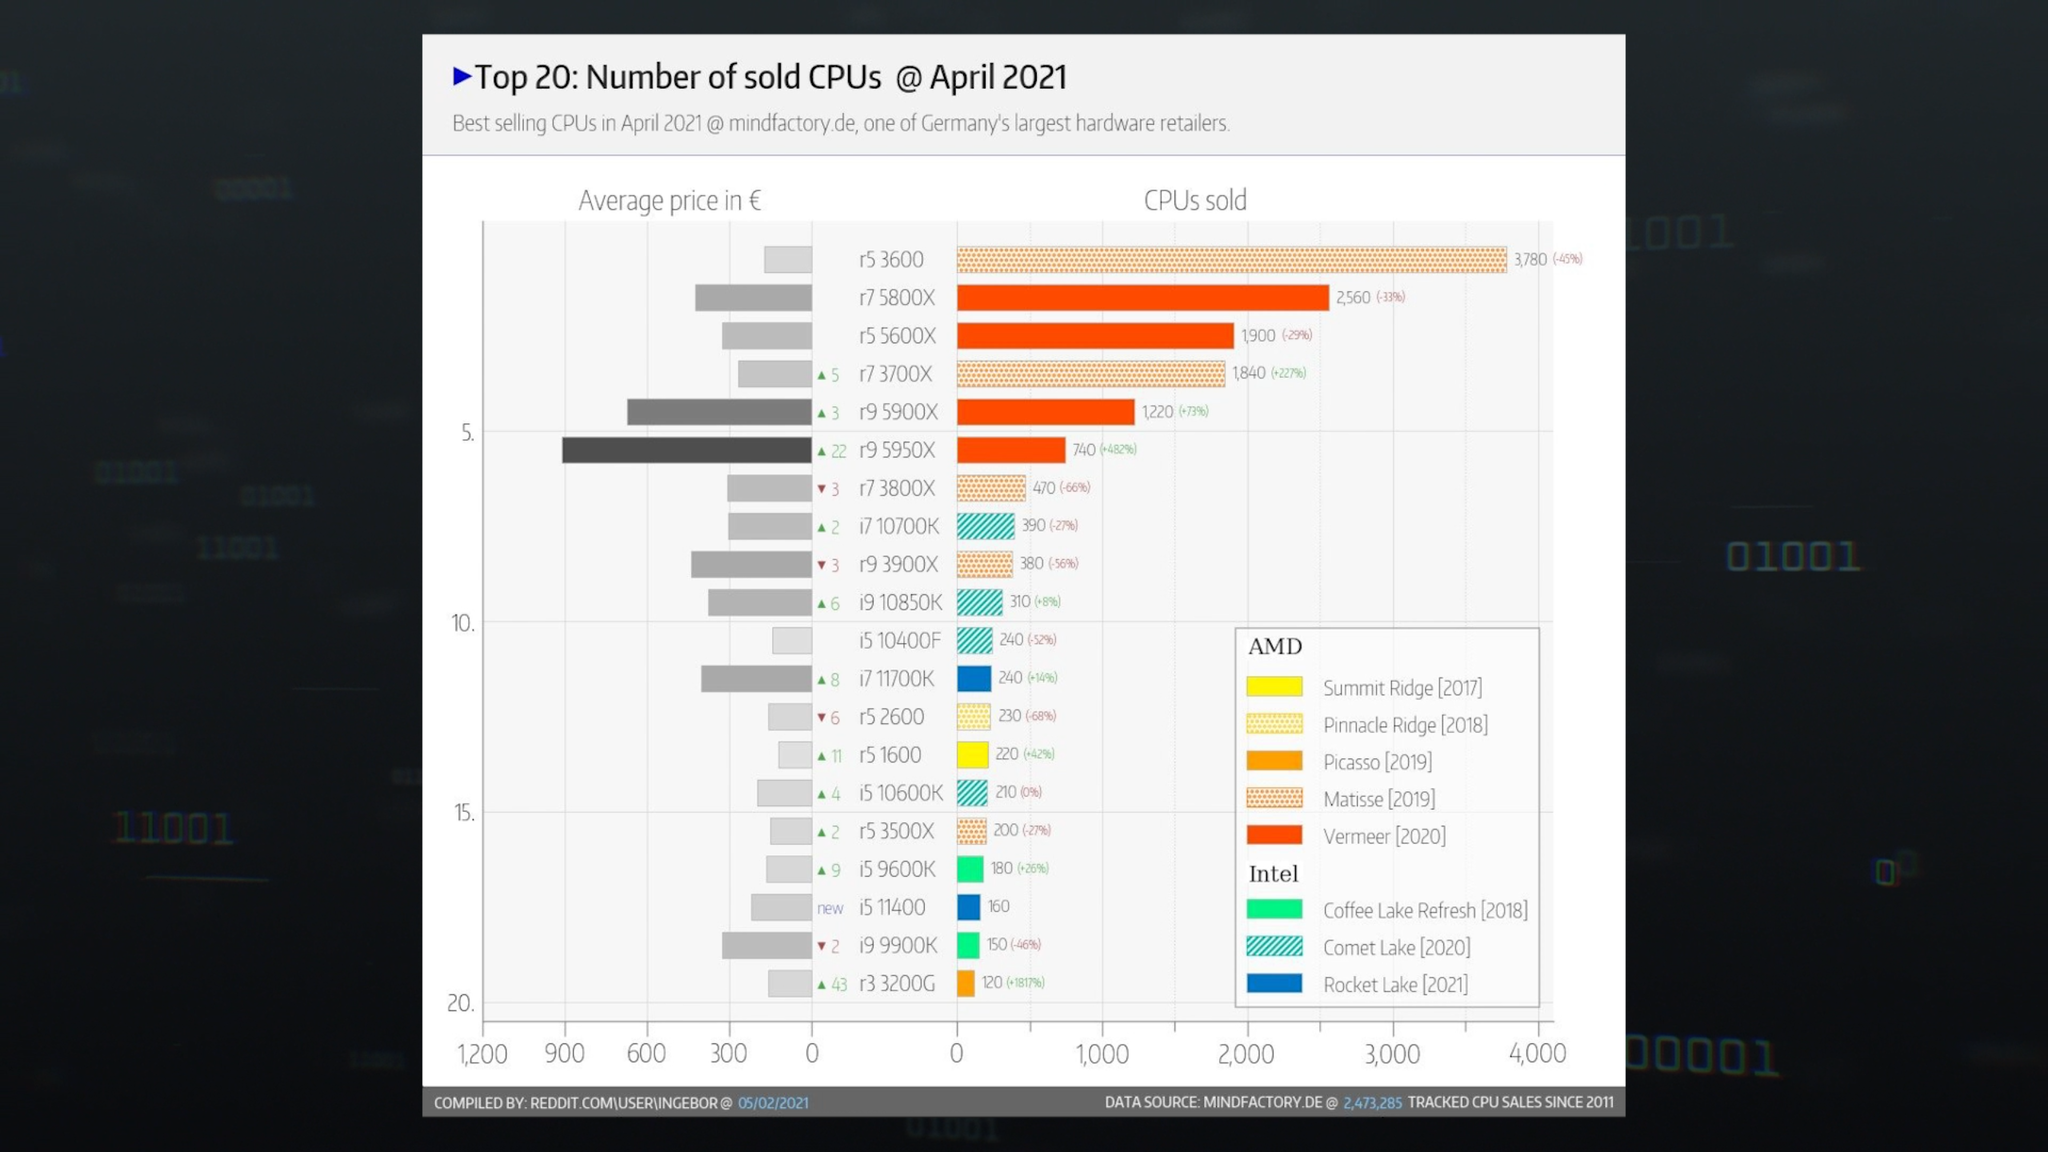Click the 'i5 10600K' CPU label
Screen dimensions: 2048x1152
[x=900, y=793]
